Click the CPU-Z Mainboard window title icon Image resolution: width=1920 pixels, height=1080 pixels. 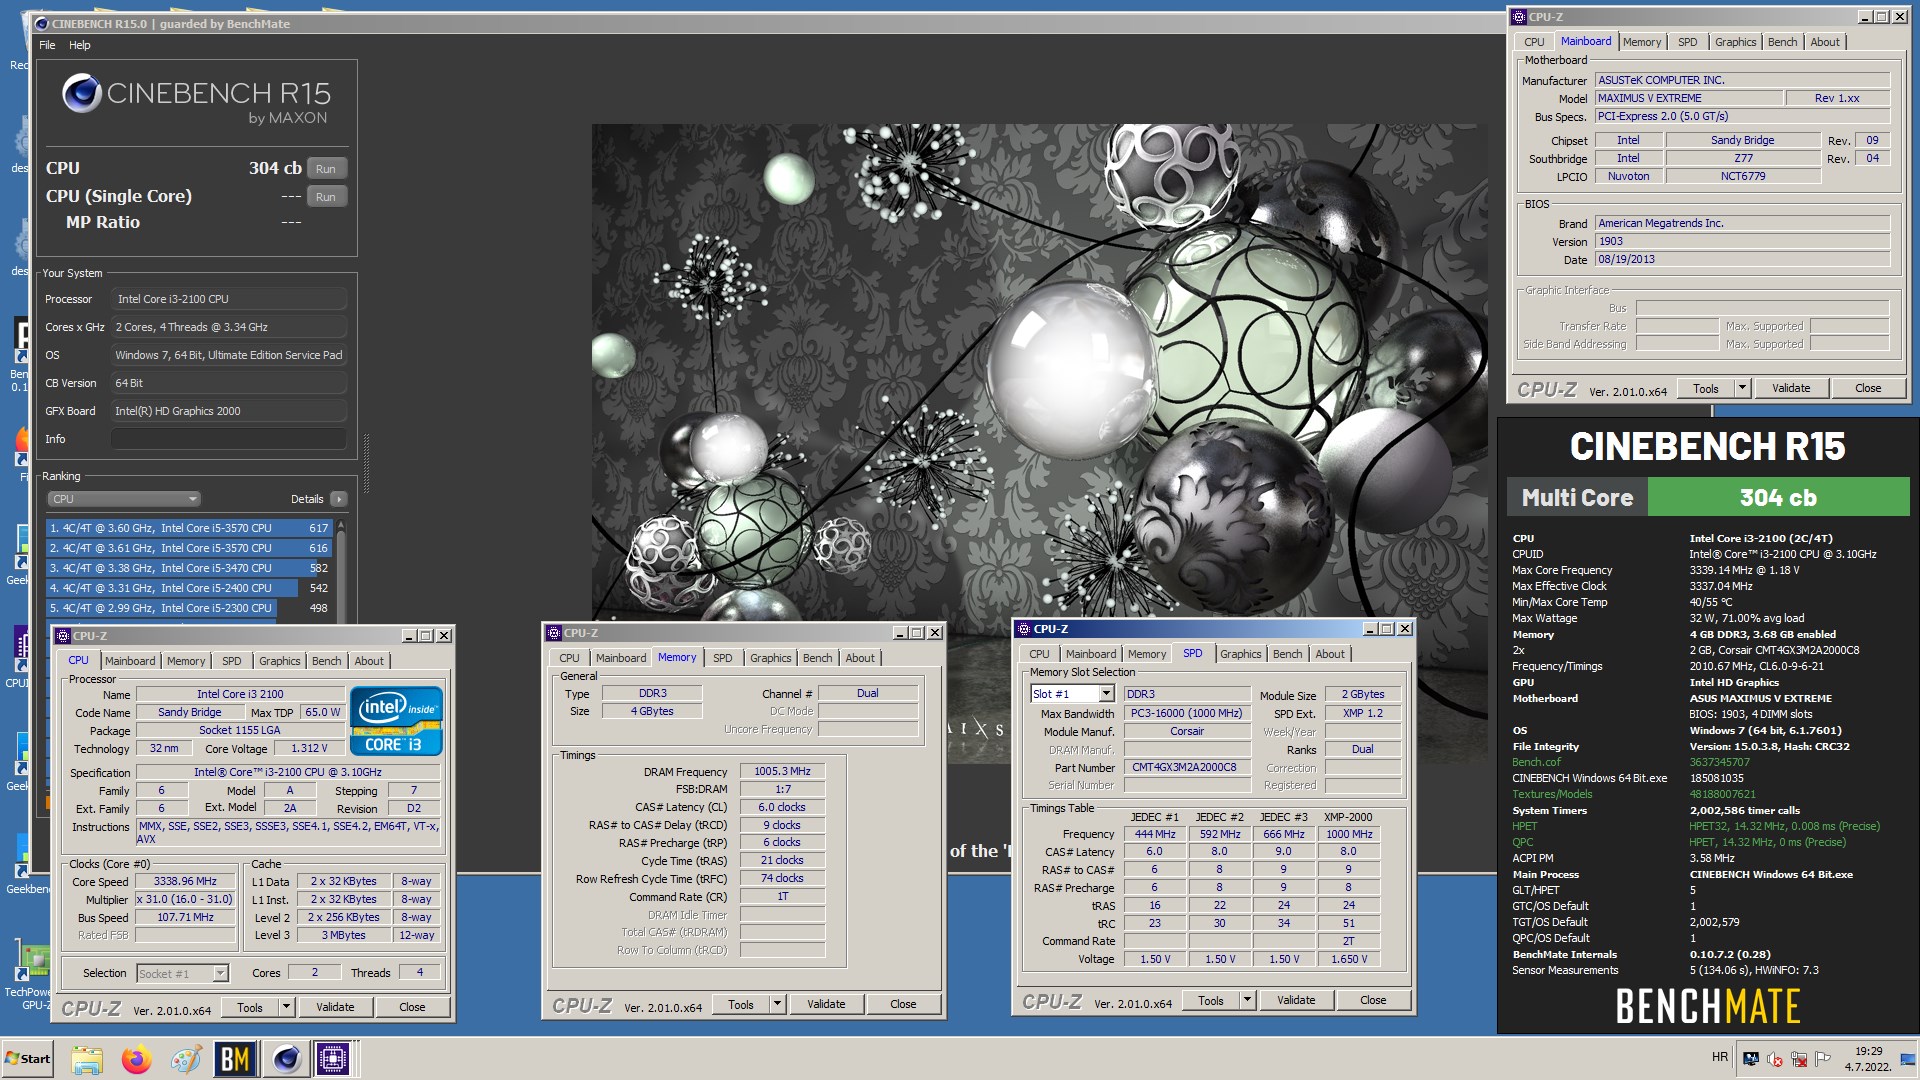point(1519,17)
